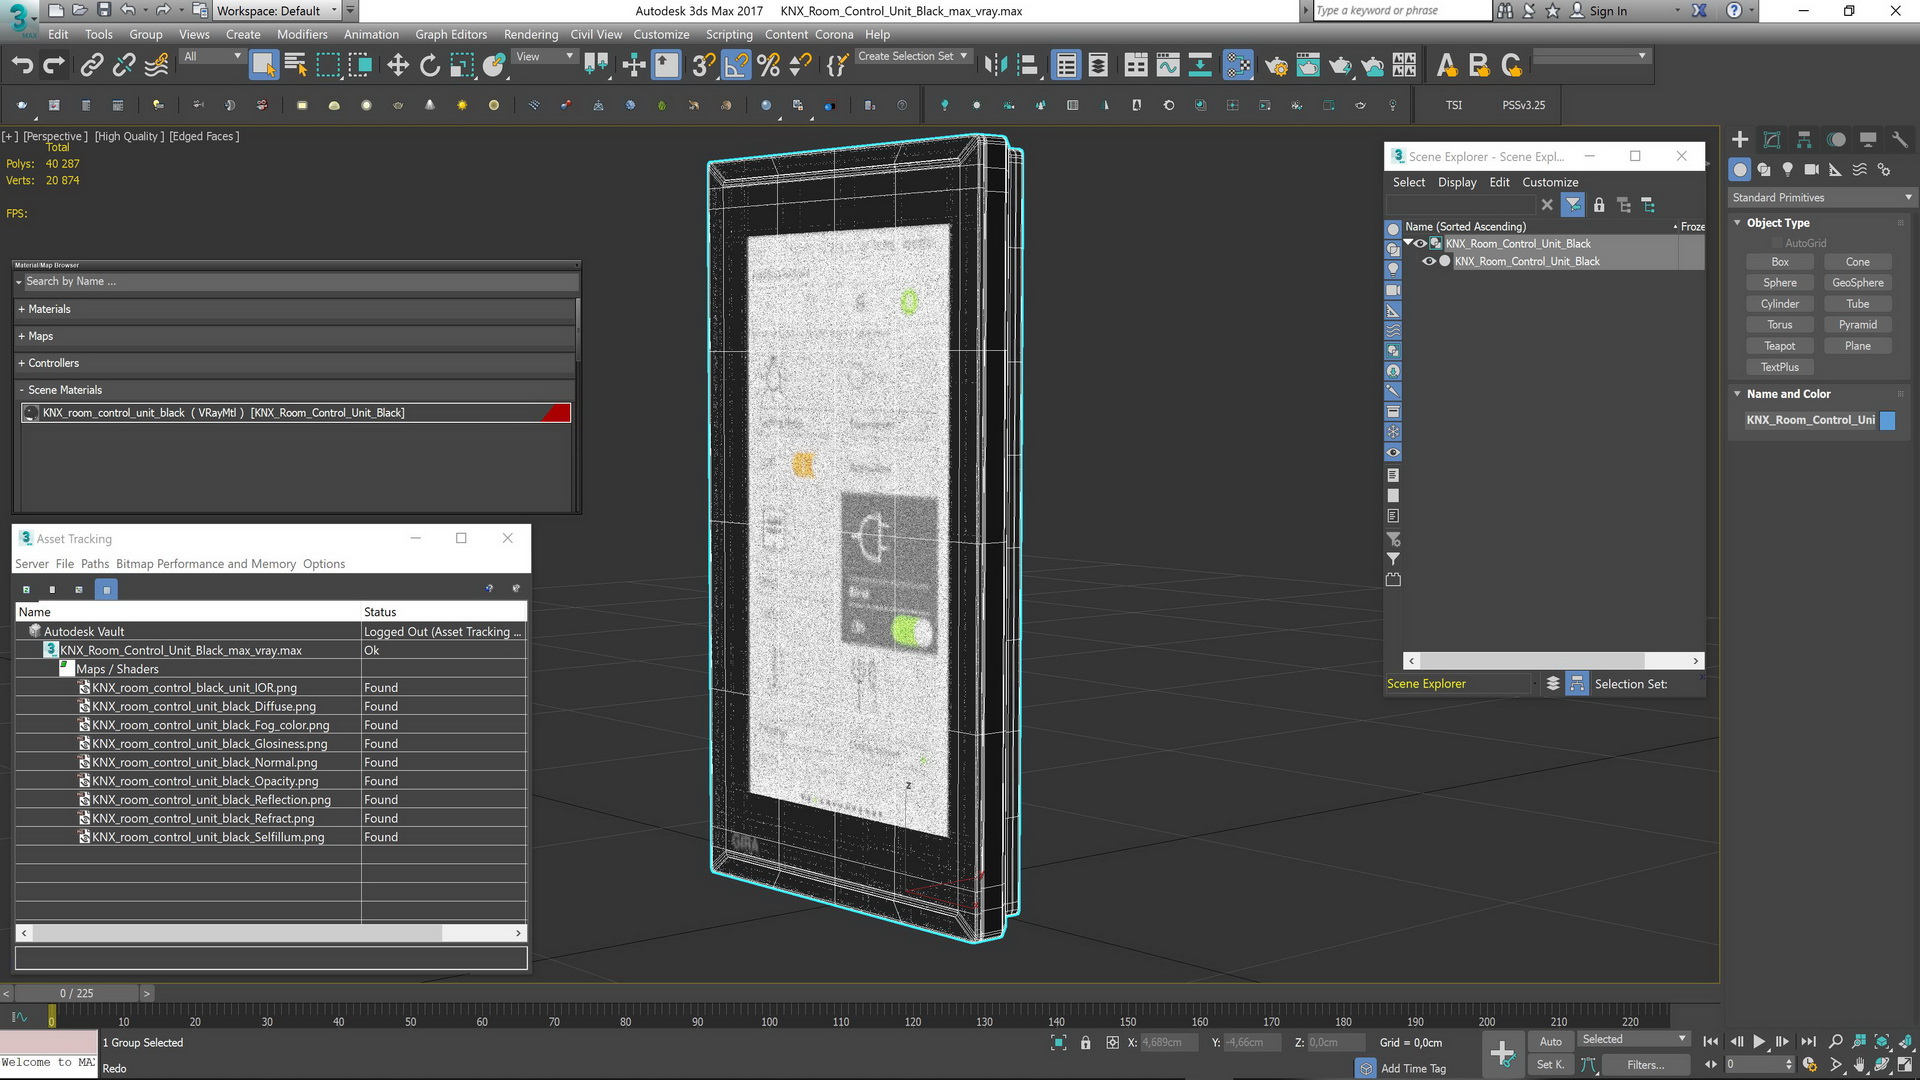Viewport: 1920px width, 1080px height.
Task: Click the Zoom Extents Selected status icon
Action: click(1881, 1042)
